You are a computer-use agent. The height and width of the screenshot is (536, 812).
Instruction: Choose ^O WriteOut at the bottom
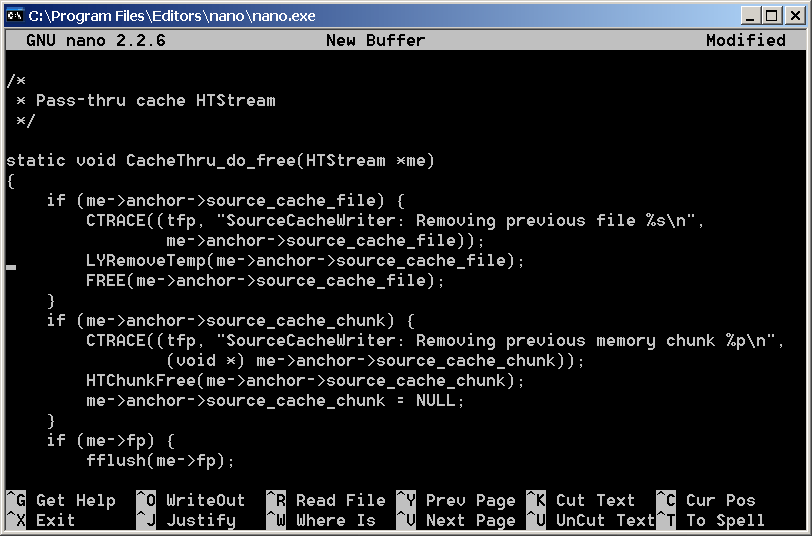[x=190, y=500]
